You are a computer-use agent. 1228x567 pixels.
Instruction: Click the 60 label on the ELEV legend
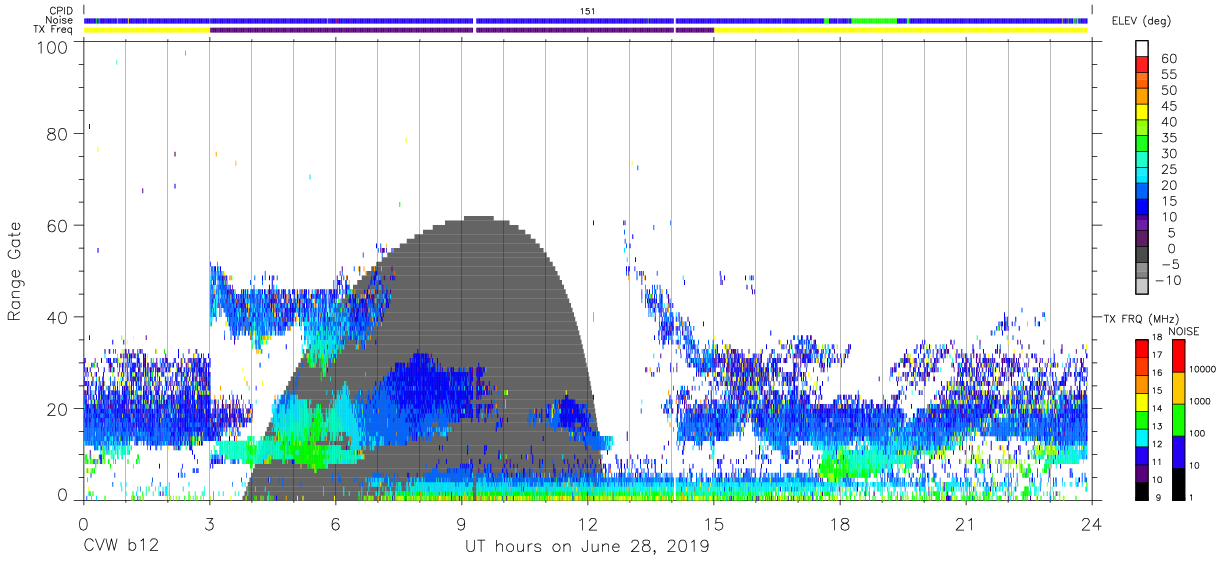1169,59
